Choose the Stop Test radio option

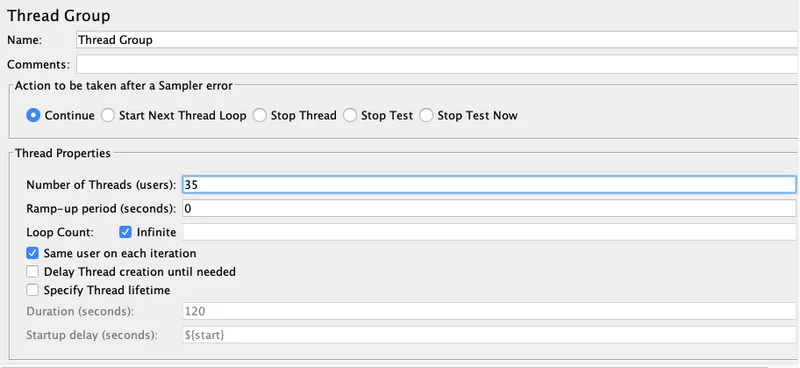click(x=350, y=115)
